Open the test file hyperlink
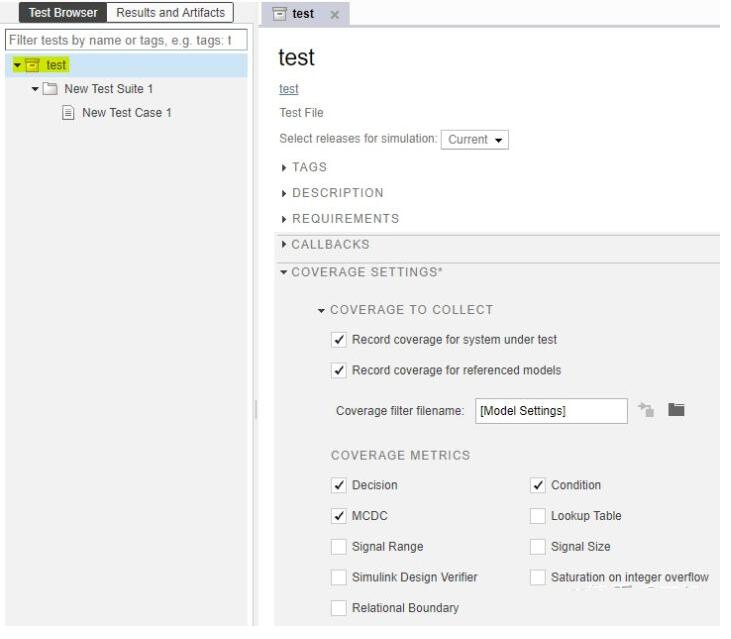Screen dimensions: 731x639 tap(289, 89)
